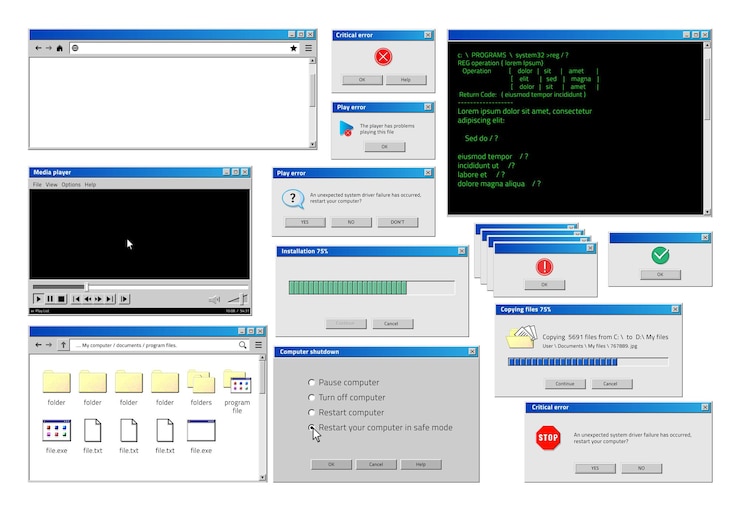Click inside the browser address field

click(x=185, y=48)
